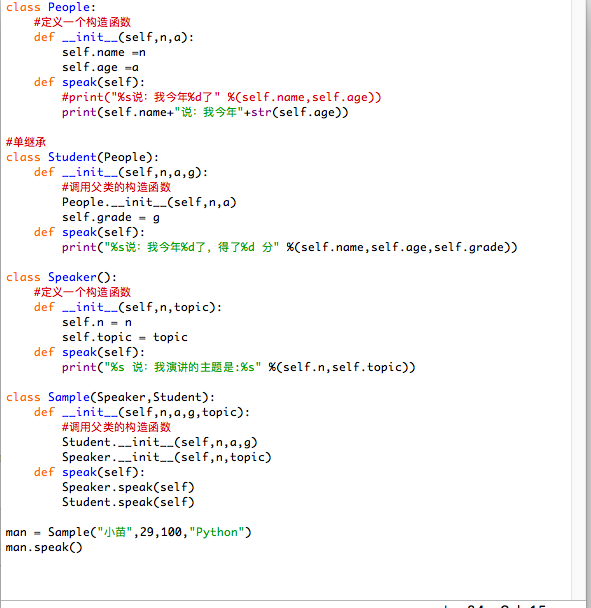
Task: Click the "Speaker.speak(self)" line
Action: coord(128,487)
